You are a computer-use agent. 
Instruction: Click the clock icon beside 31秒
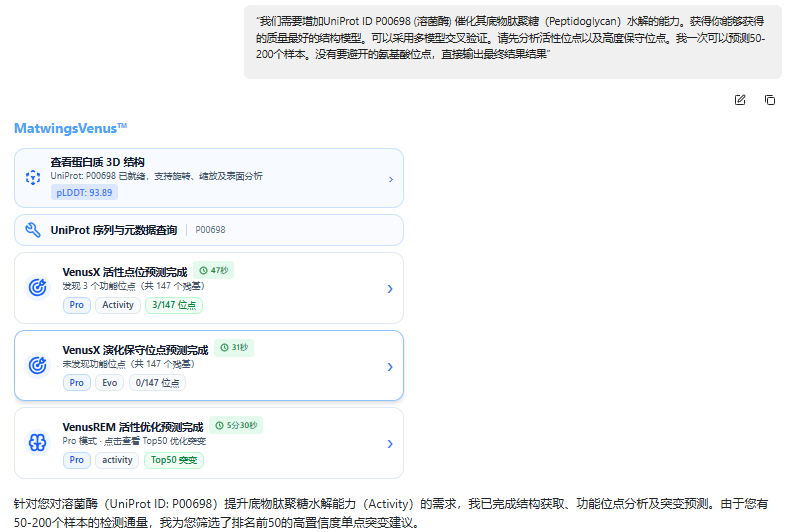click(224, 348)
